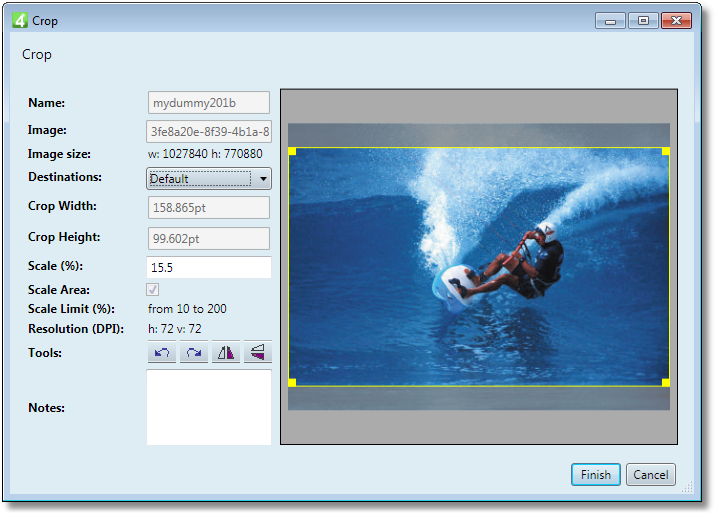Open the Destinations dropdown

[x=209, y=179]
